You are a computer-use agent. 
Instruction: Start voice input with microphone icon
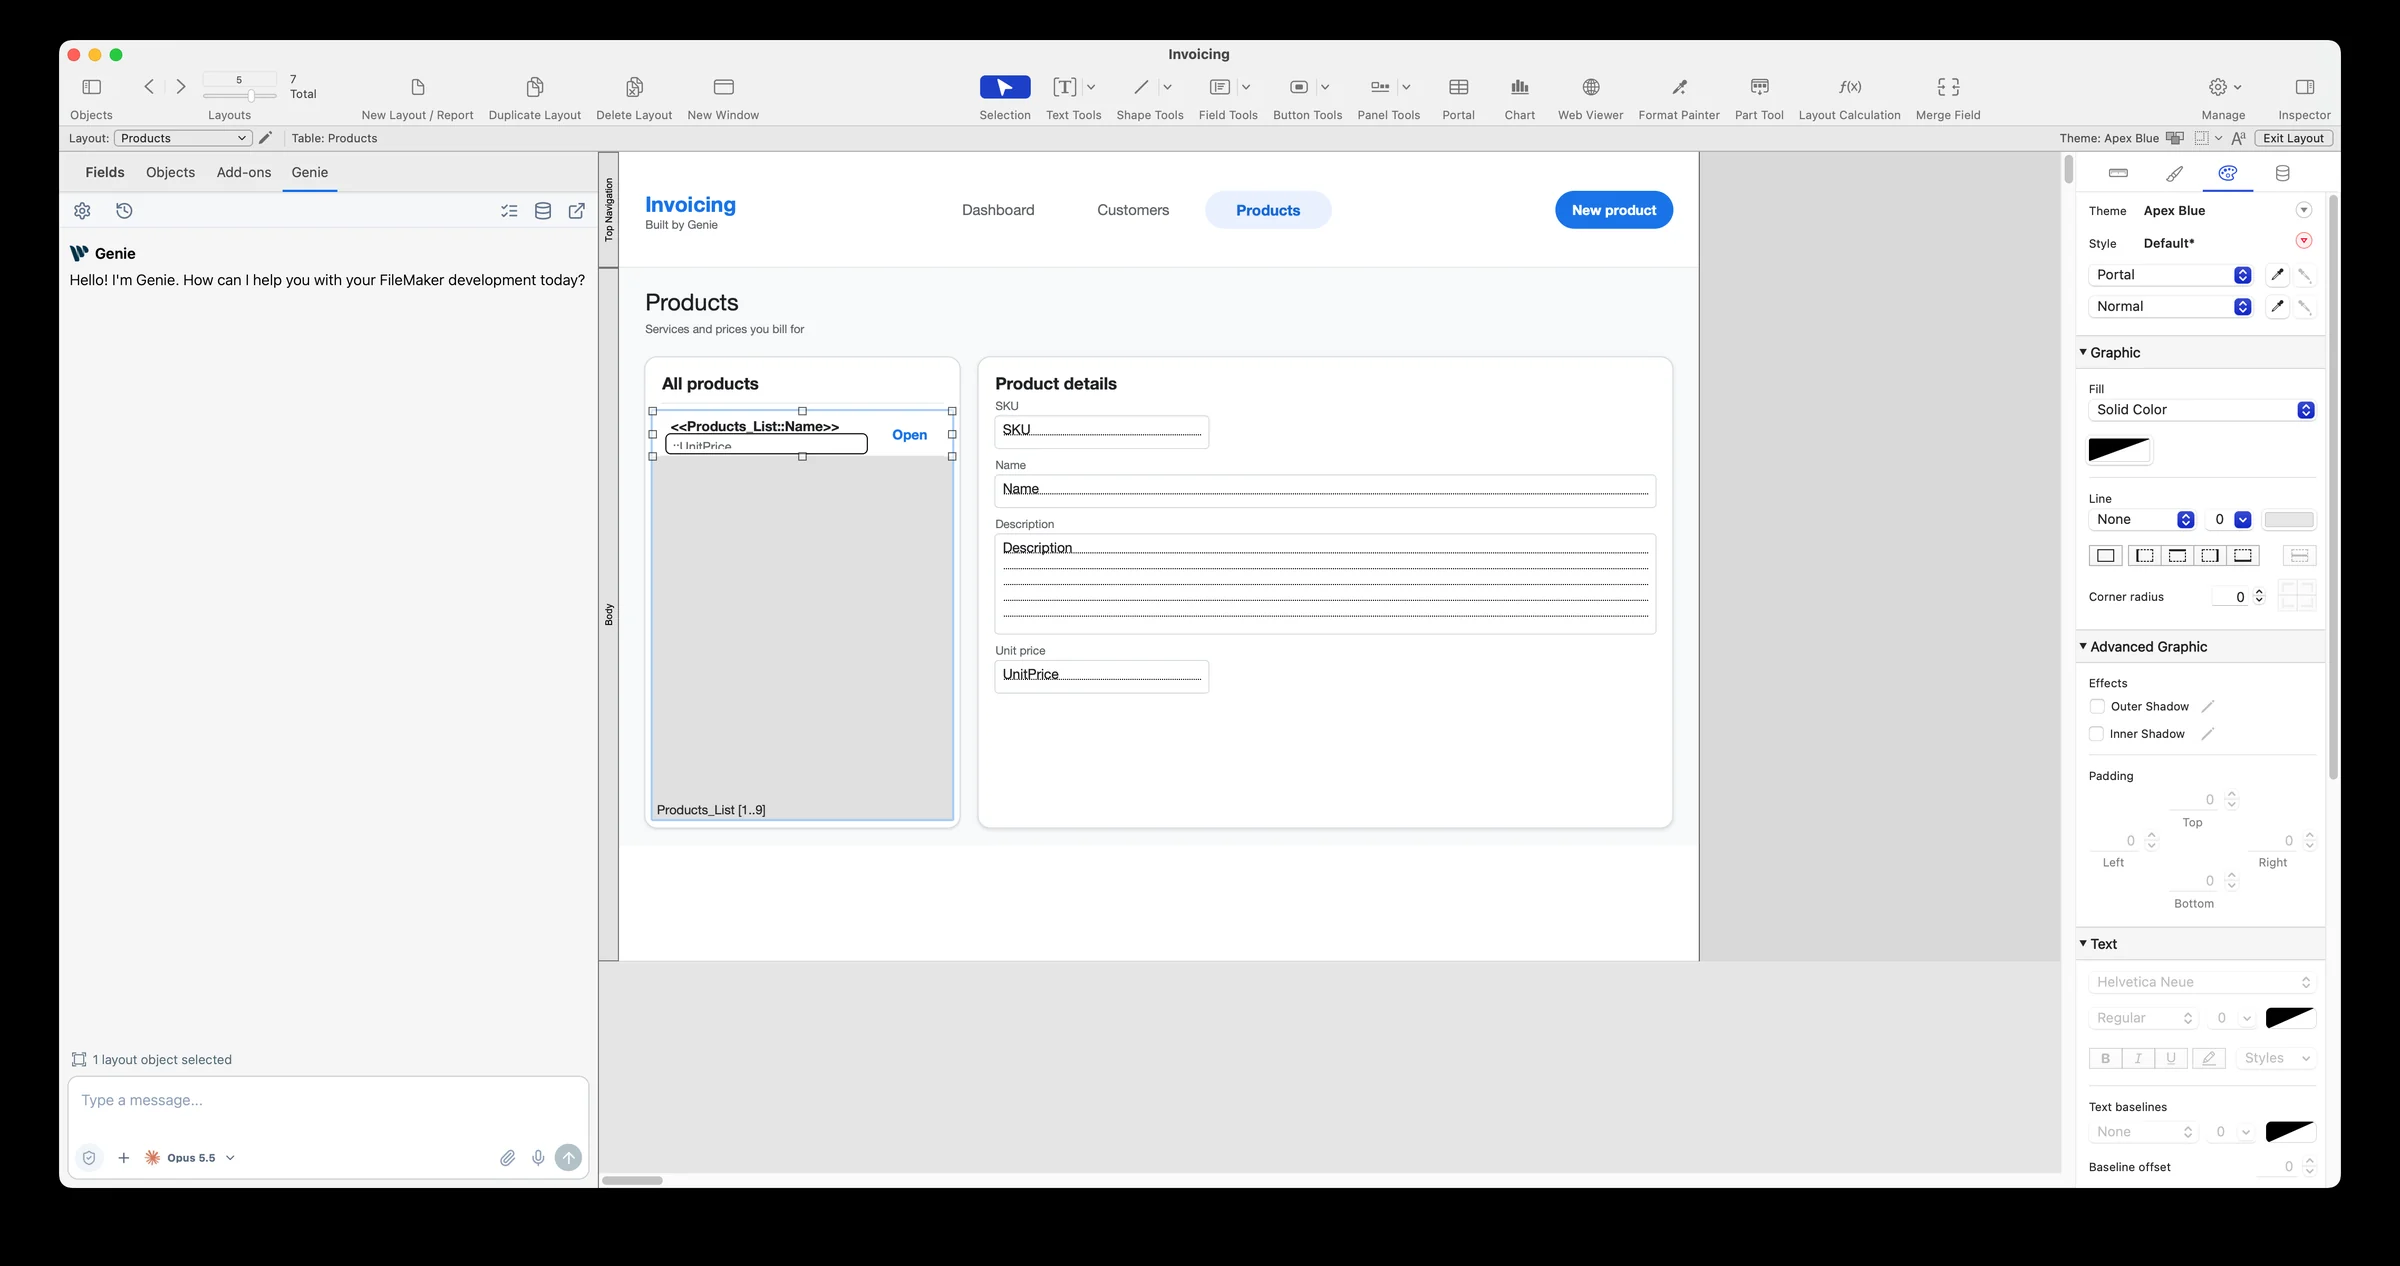pyautogui.click(x=538, y=1157)
